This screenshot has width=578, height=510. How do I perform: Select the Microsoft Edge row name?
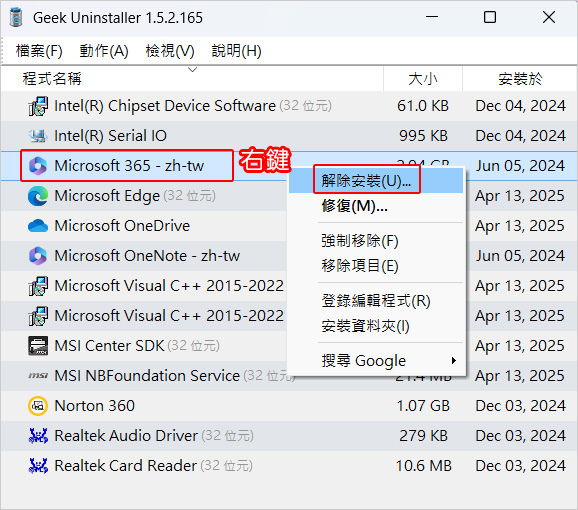107,196
